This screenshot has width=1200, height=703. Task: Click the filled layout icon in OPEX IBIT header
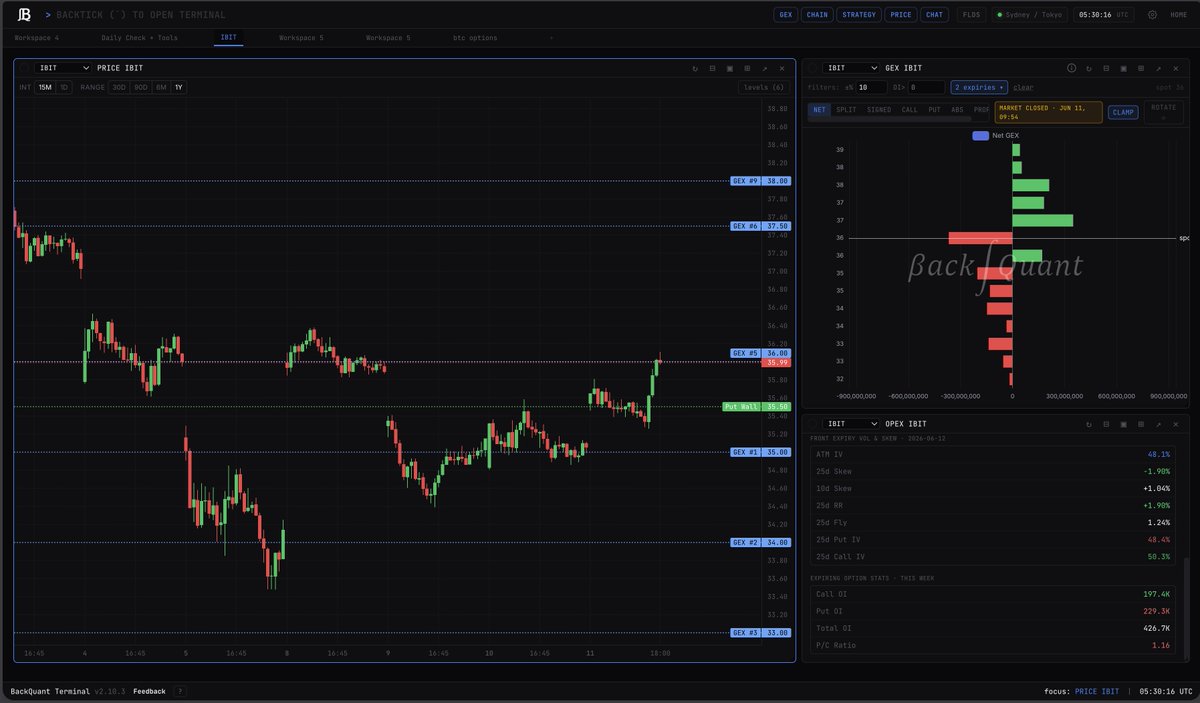tap(1124, 424)
